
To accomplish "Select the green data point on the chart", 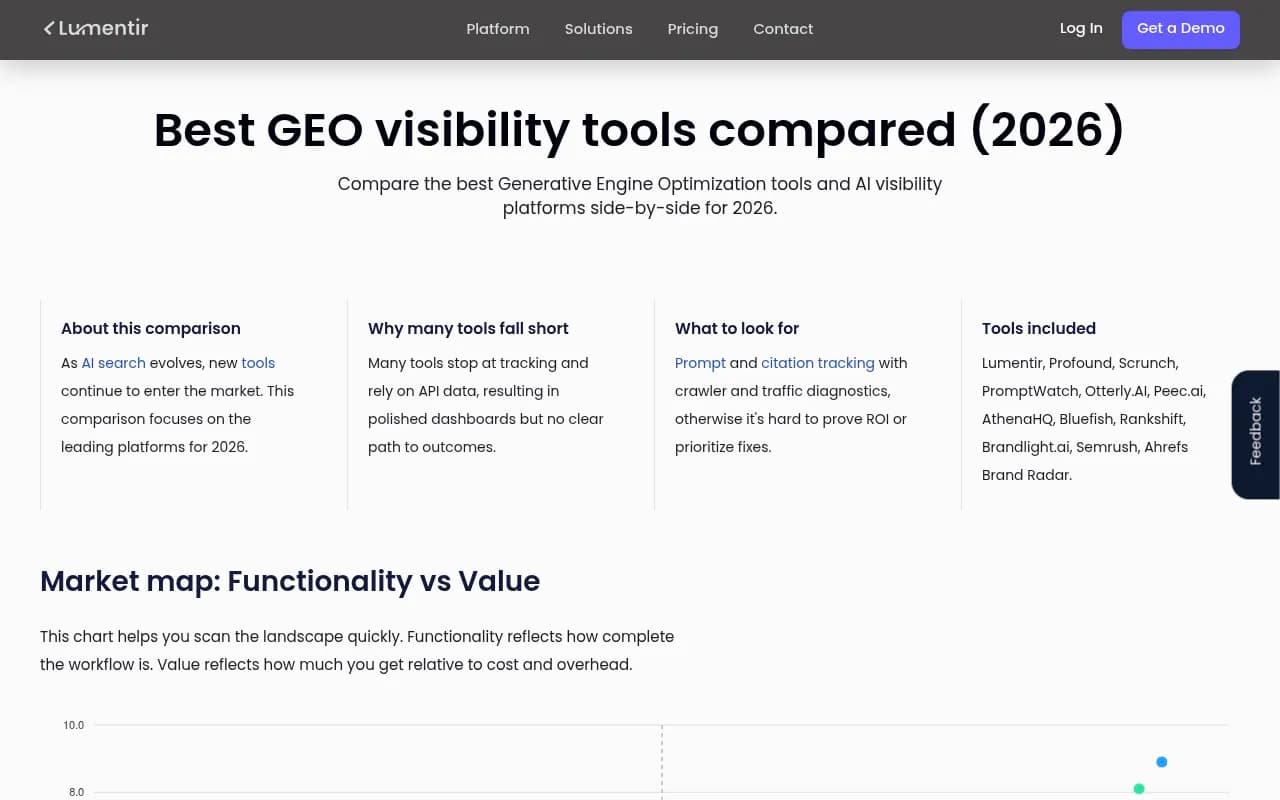I will click(1139, 789).
